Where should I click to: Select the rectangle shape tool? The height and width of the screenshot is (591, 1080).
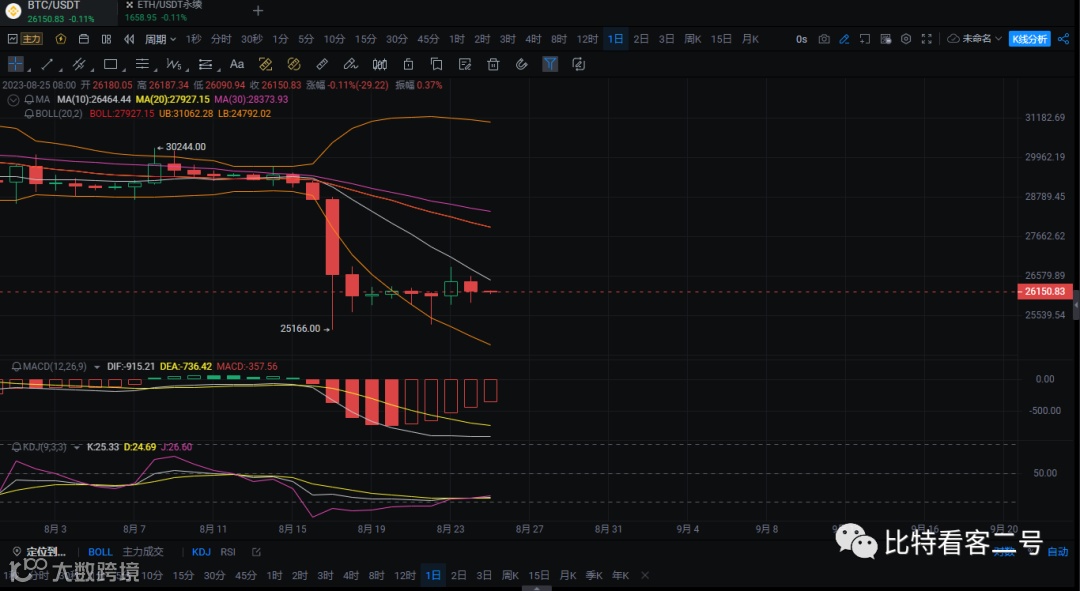pos(110,65)
